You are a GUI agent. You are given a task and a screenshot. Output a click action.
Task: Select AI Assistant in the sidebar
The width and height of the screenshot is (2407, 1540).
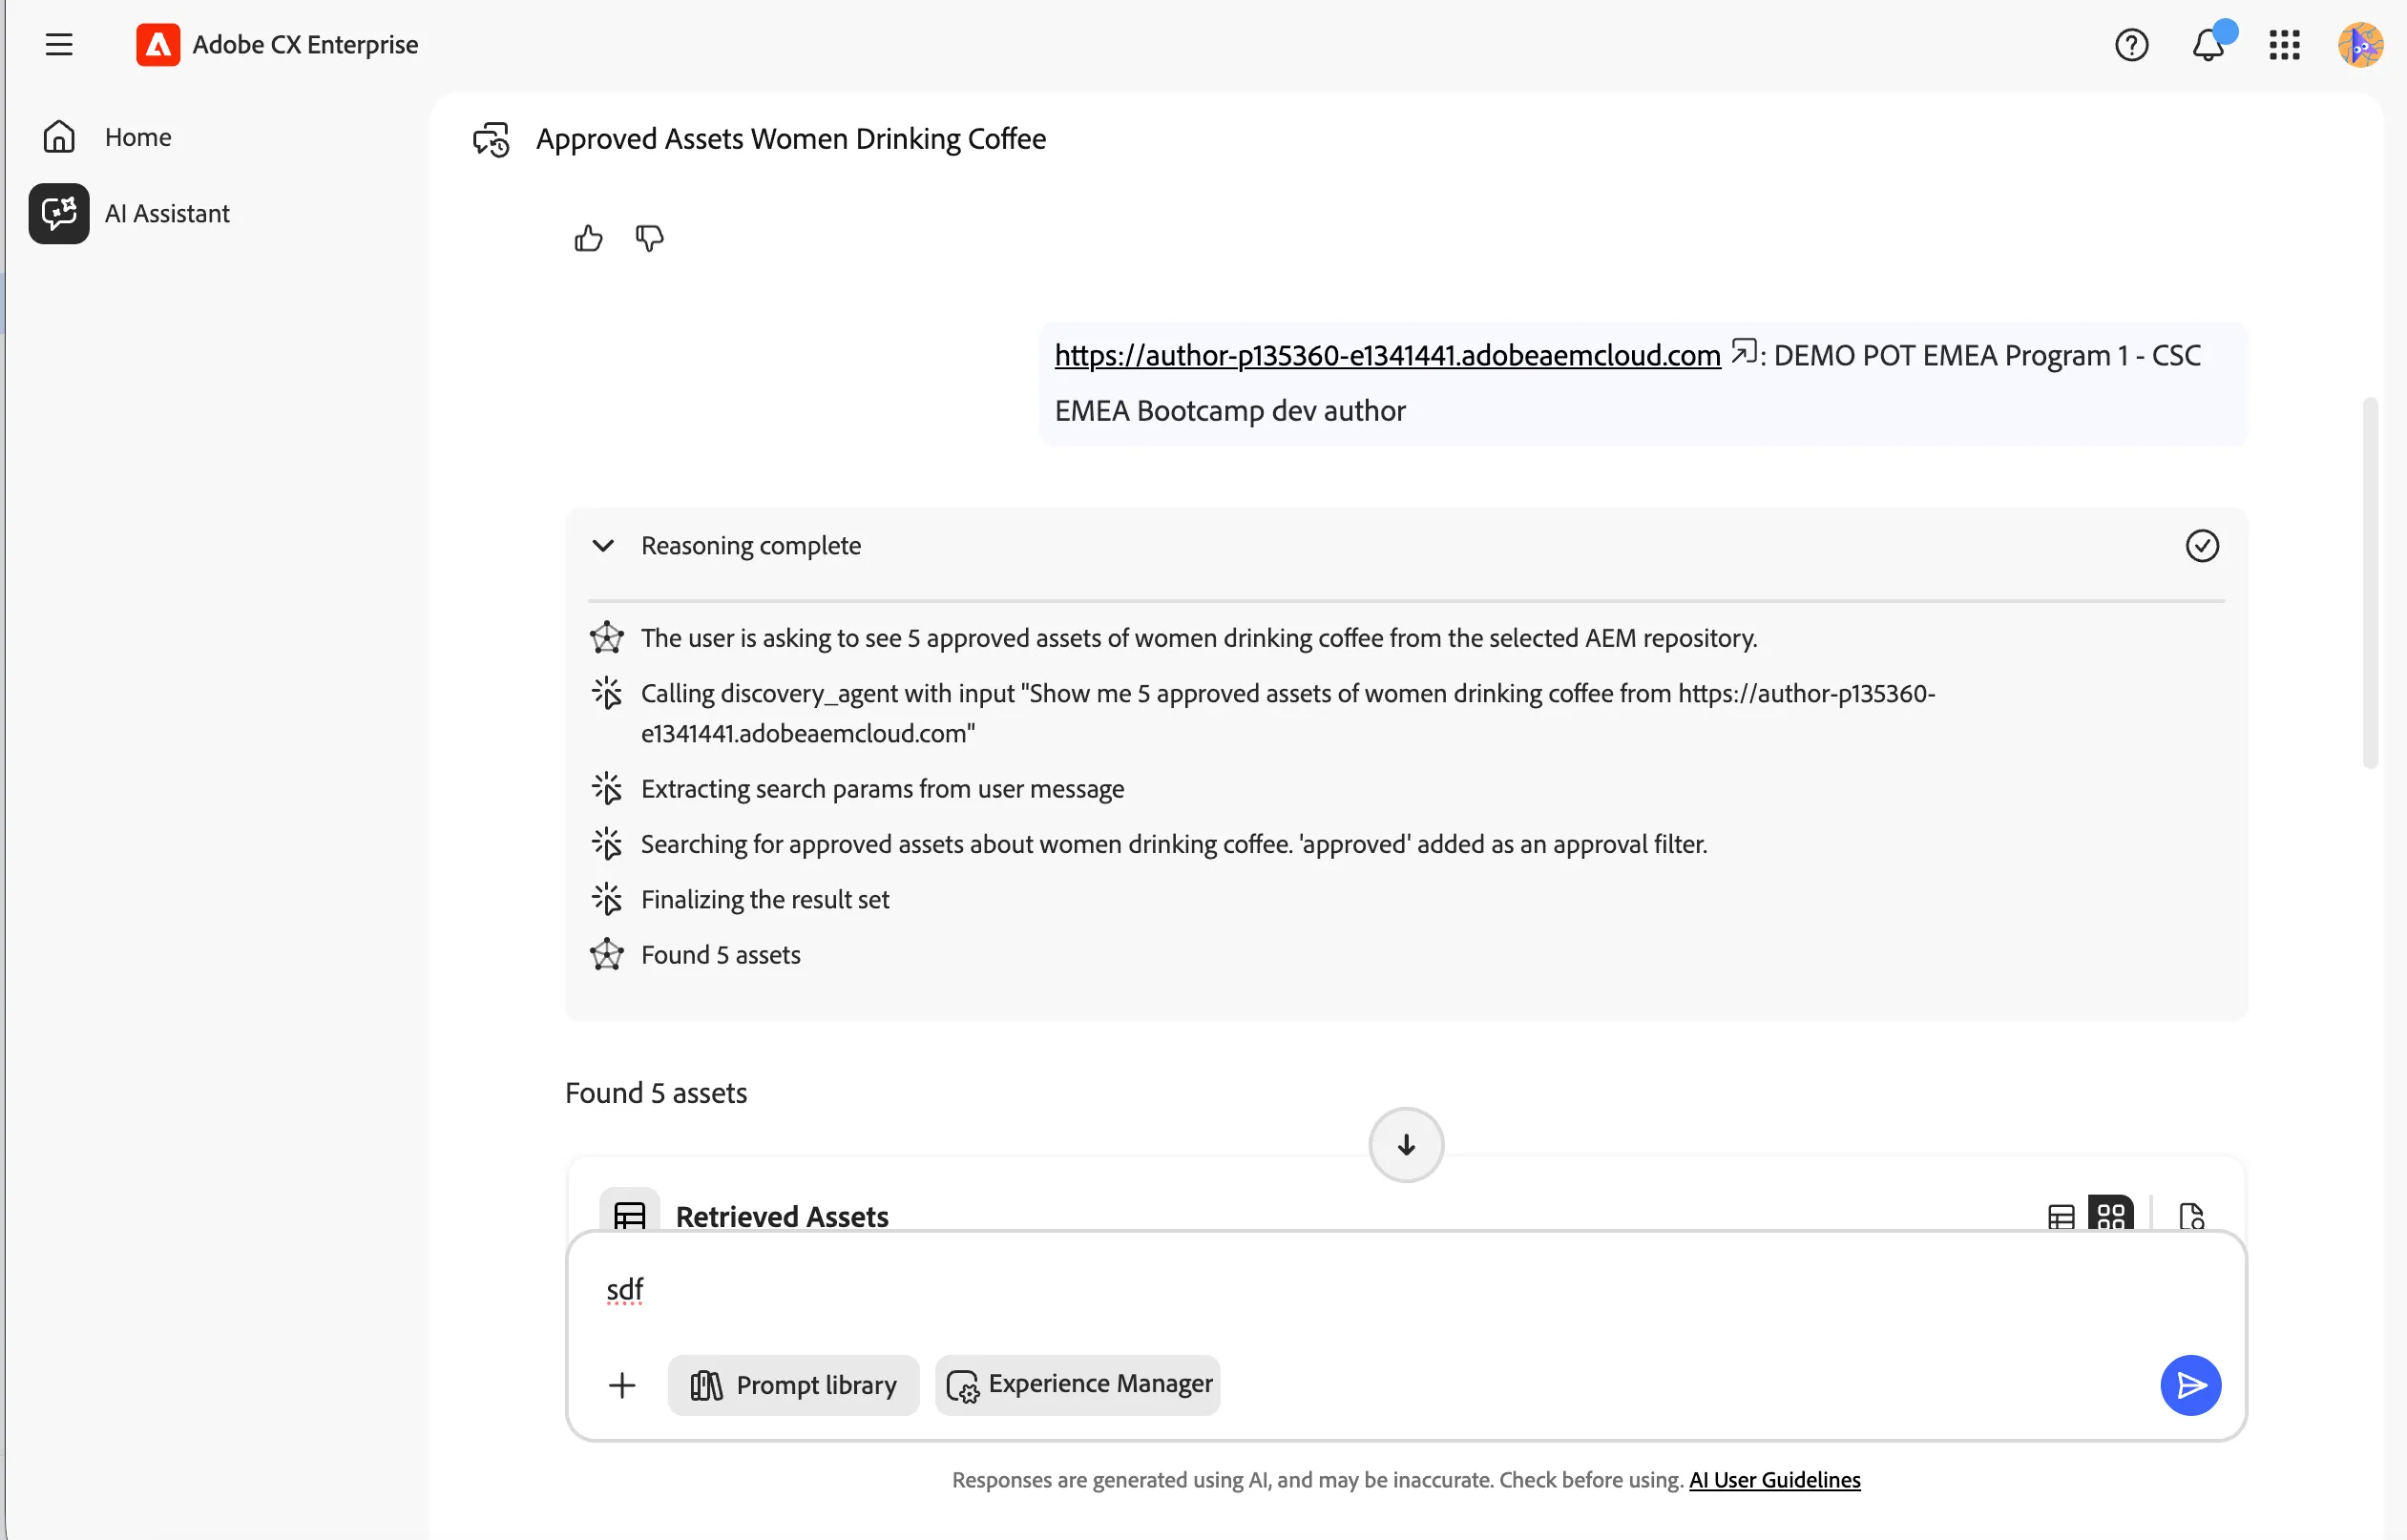(x=130, y=213)
